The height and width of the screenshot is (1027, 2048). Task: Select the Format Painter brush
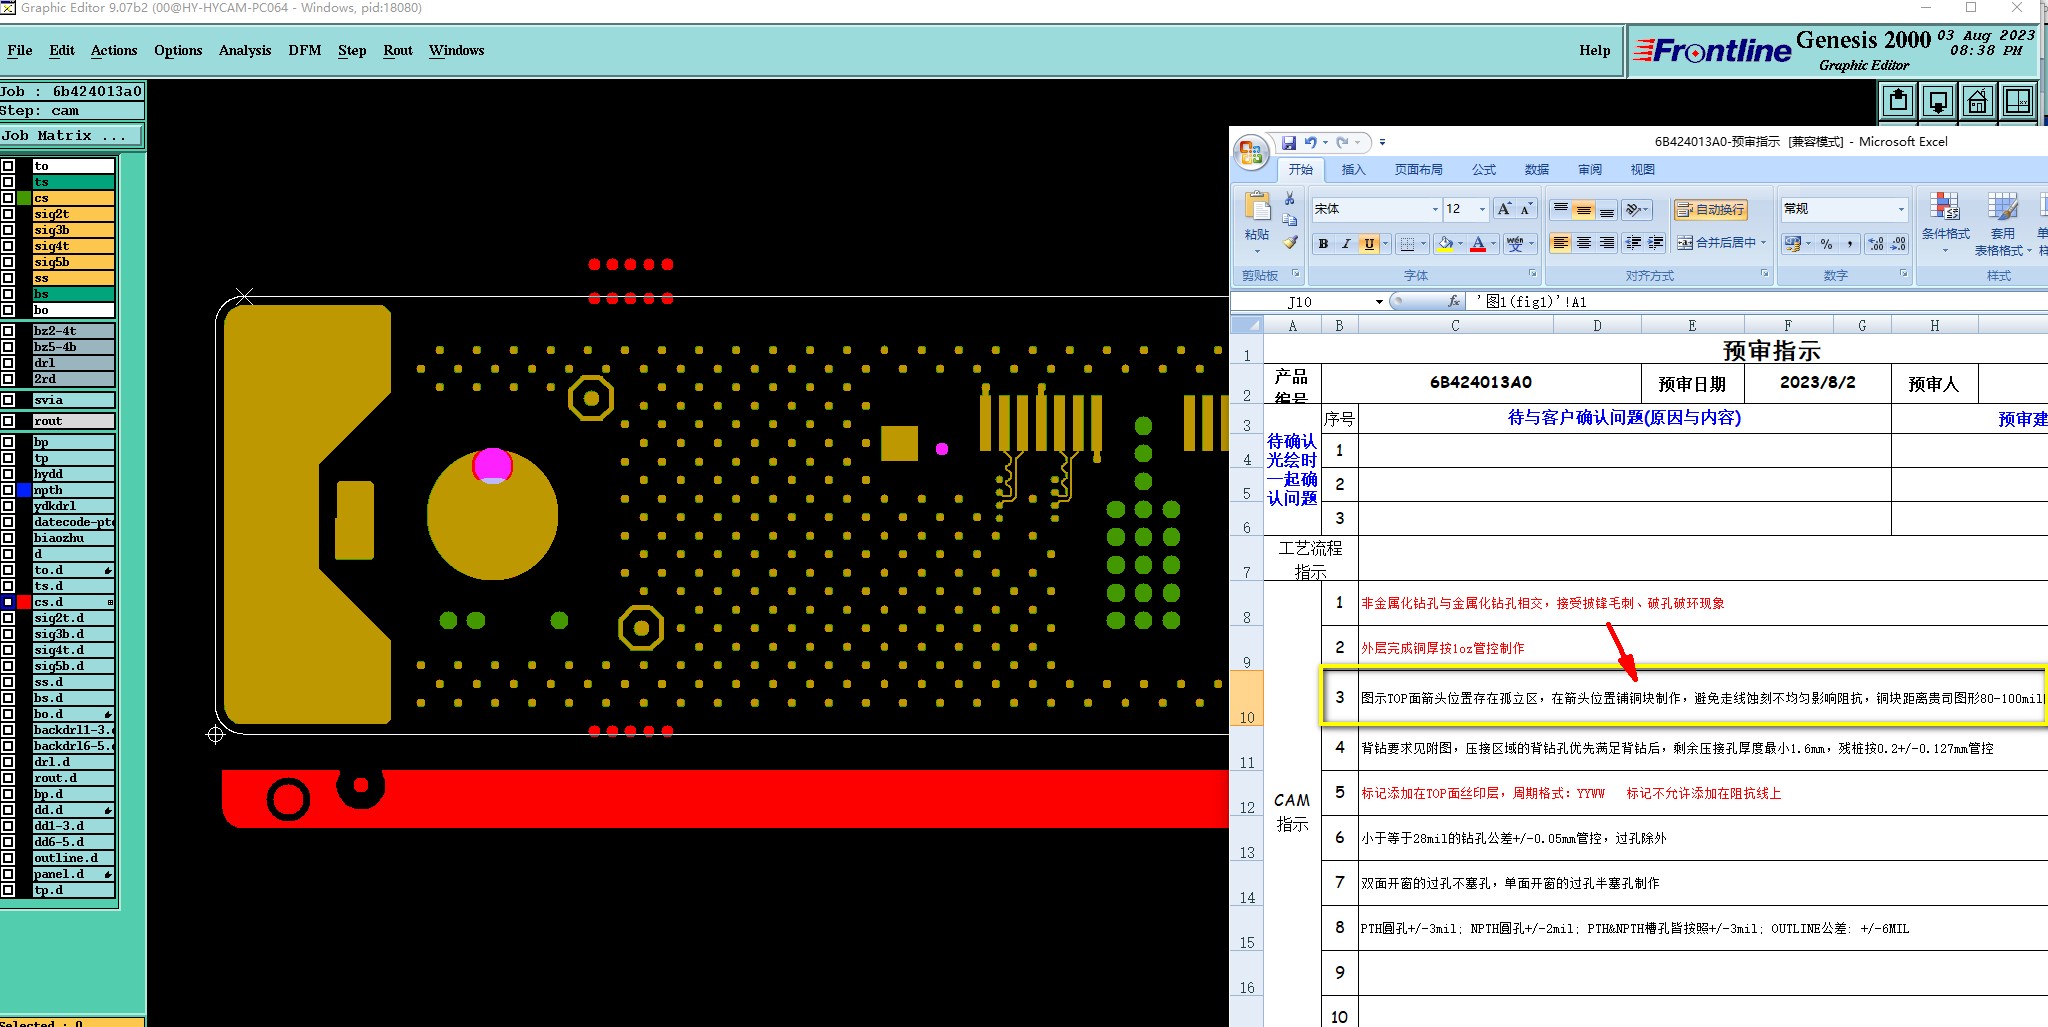coord(1290,242)
